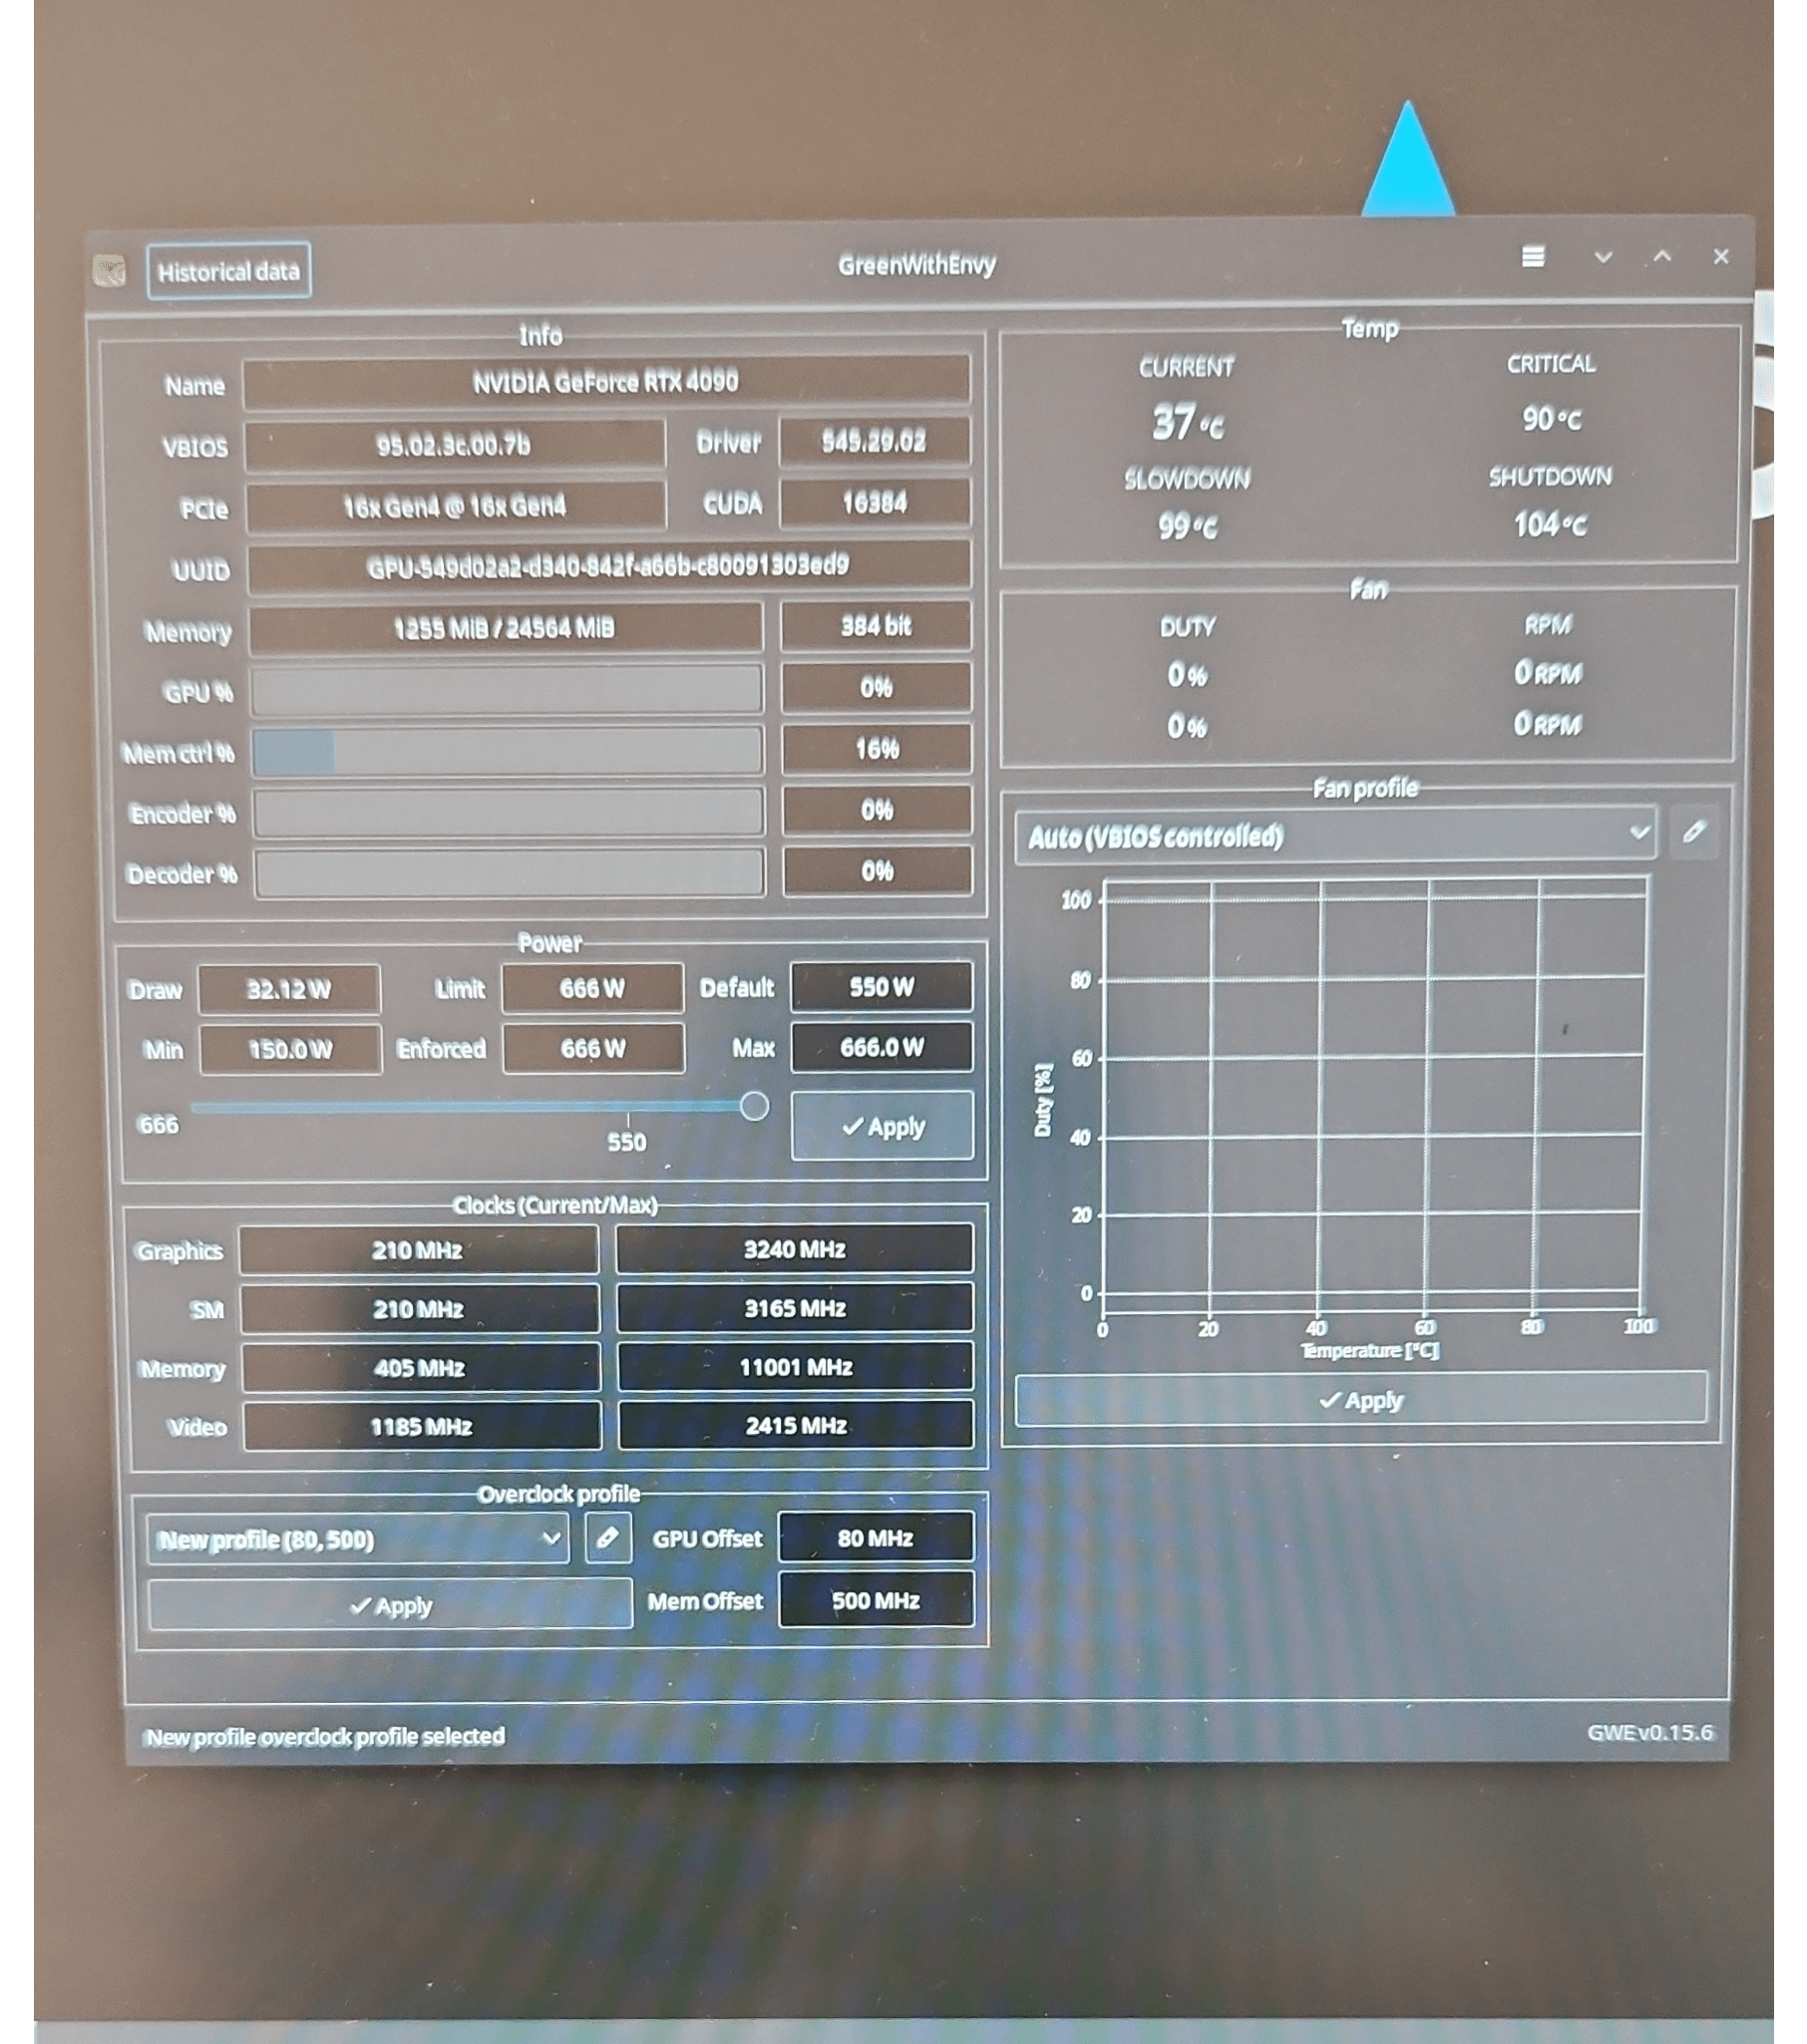Apply the selected fan profile
The height and width of the screenshot is (2044, 1807).
pos(1361,1400)
